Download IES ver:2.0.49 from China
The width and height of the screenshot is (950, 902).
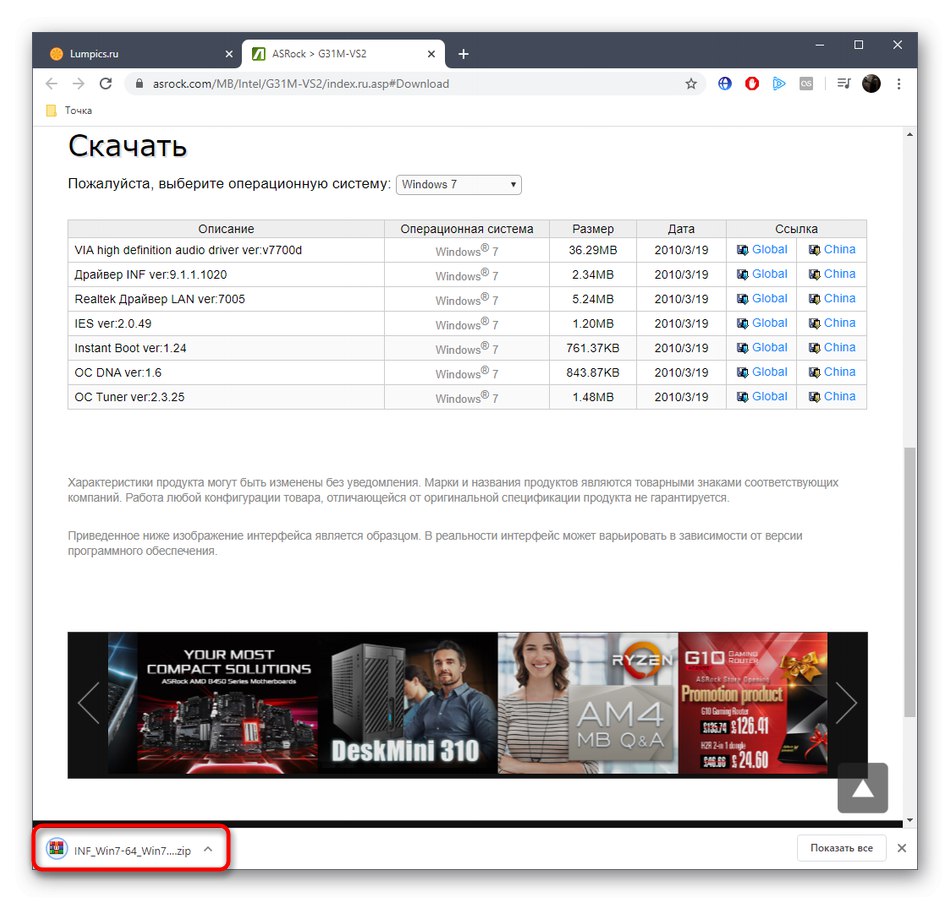point(839,323)
